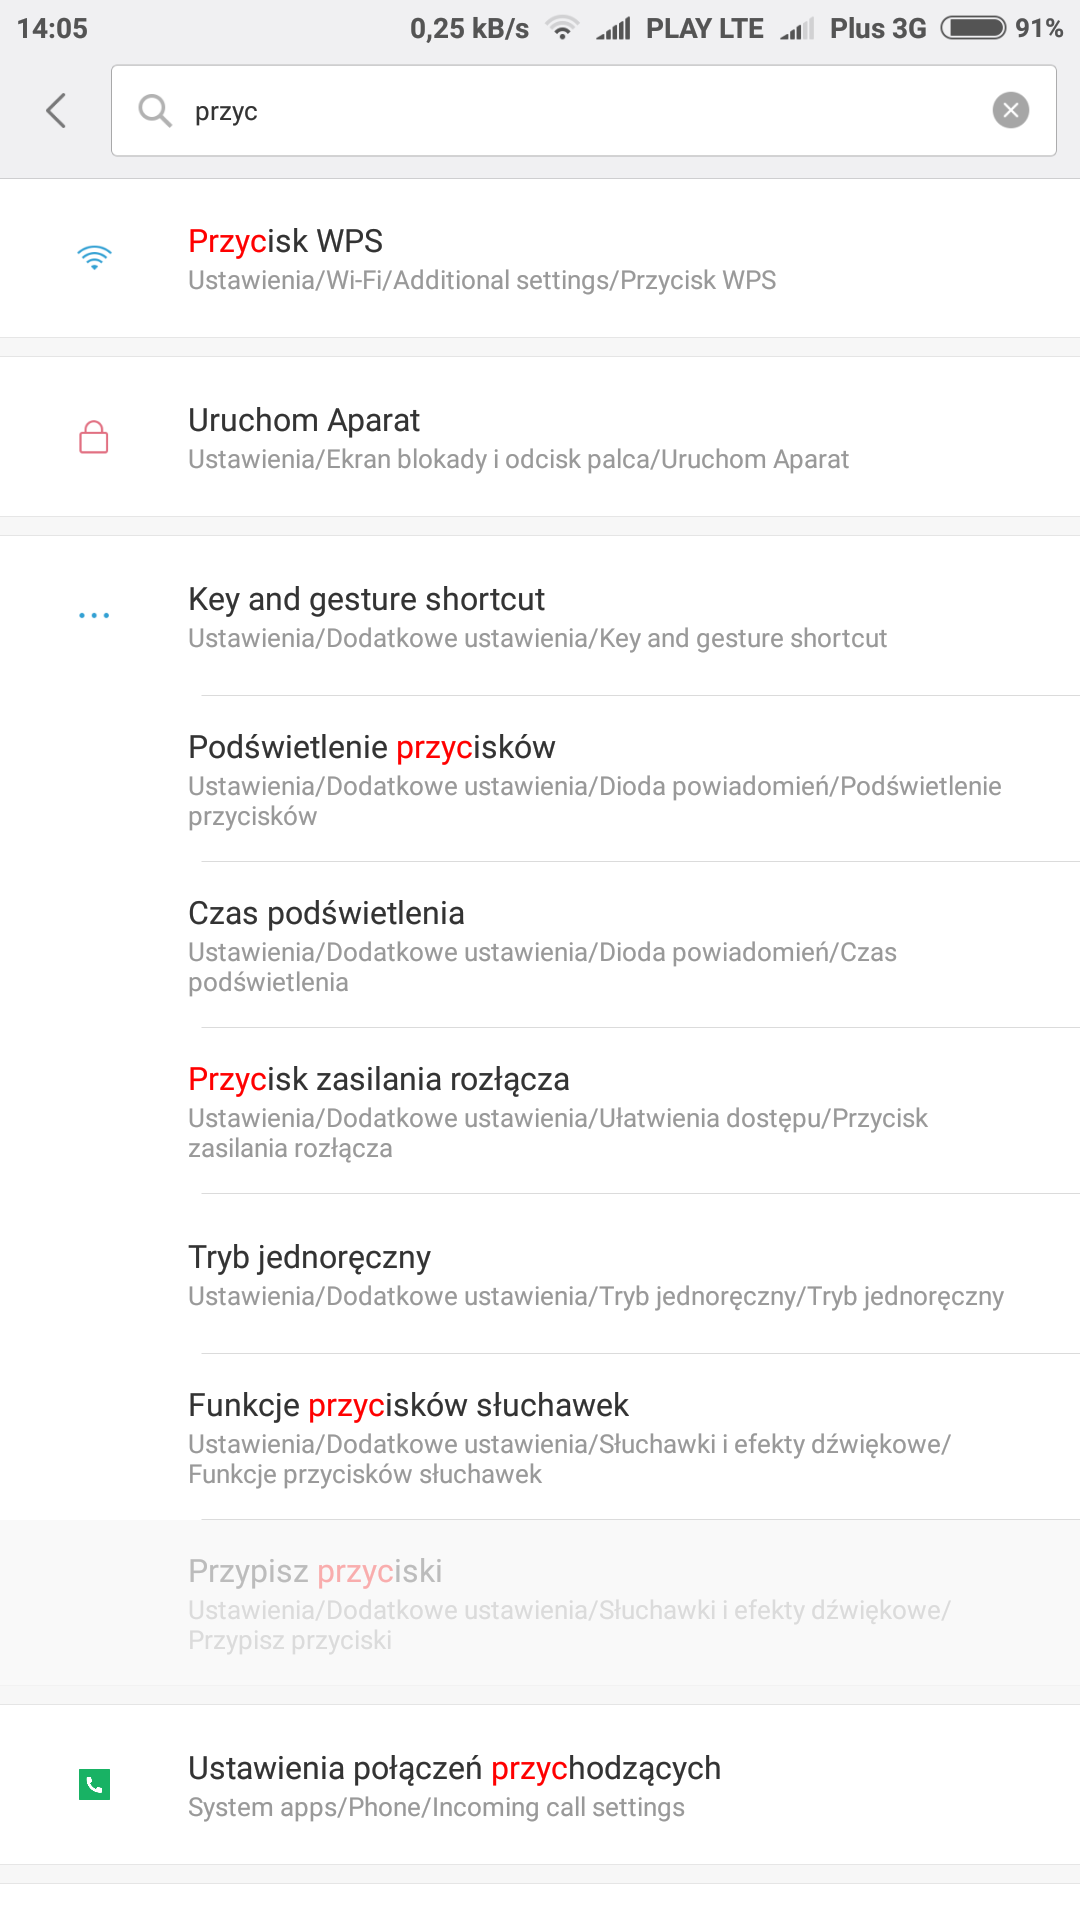Open Key and gesture shortcut
This screenshot has width=1080, height=1920.
tap(540, 616)
